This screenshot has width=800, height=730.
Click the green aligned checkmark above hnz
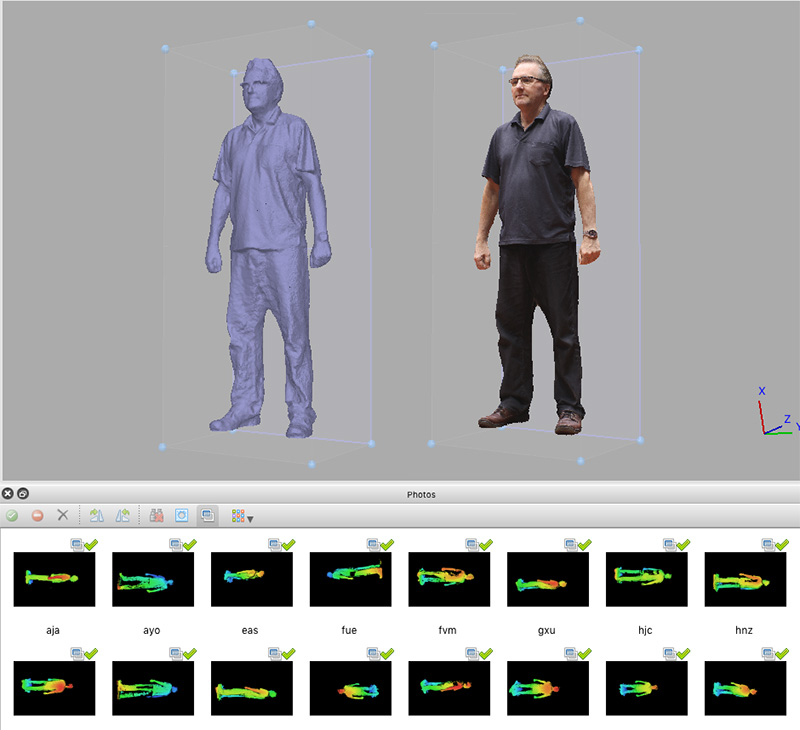(x=782, y=545)
